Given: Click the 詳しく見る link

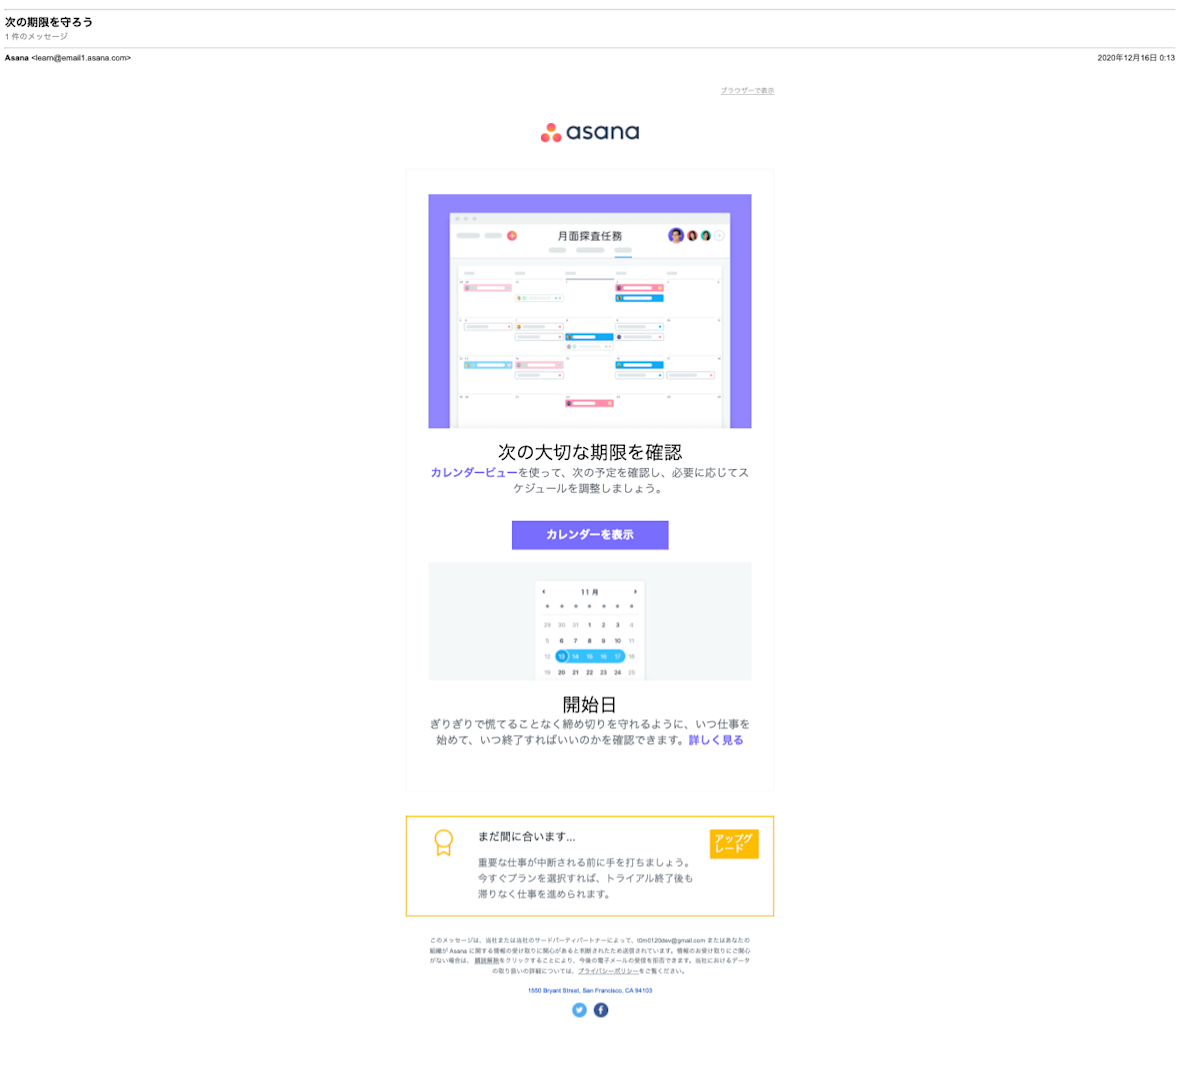Looking at the screenshot, I should pos(716,740).
